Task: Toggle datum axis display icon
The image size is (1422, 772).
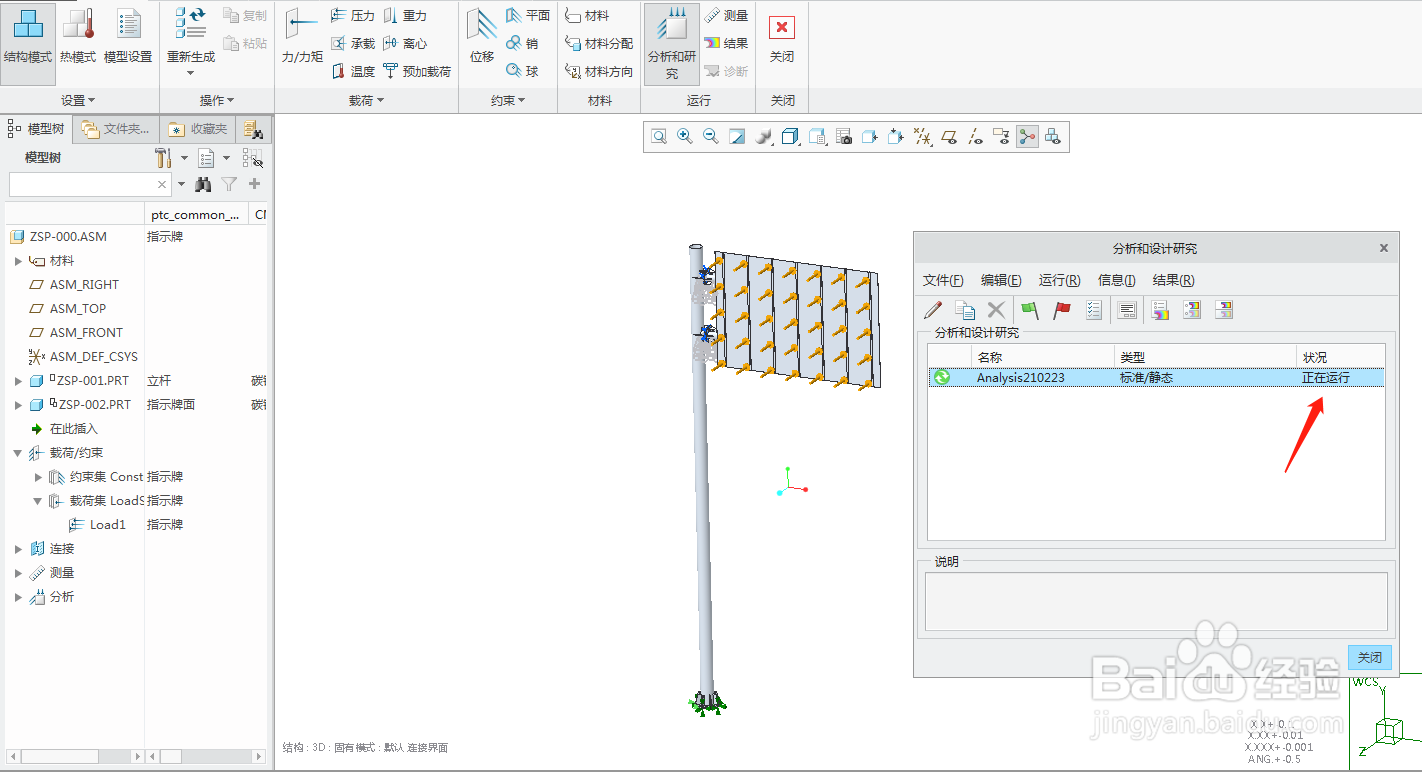Action: (x=975, y=137)
